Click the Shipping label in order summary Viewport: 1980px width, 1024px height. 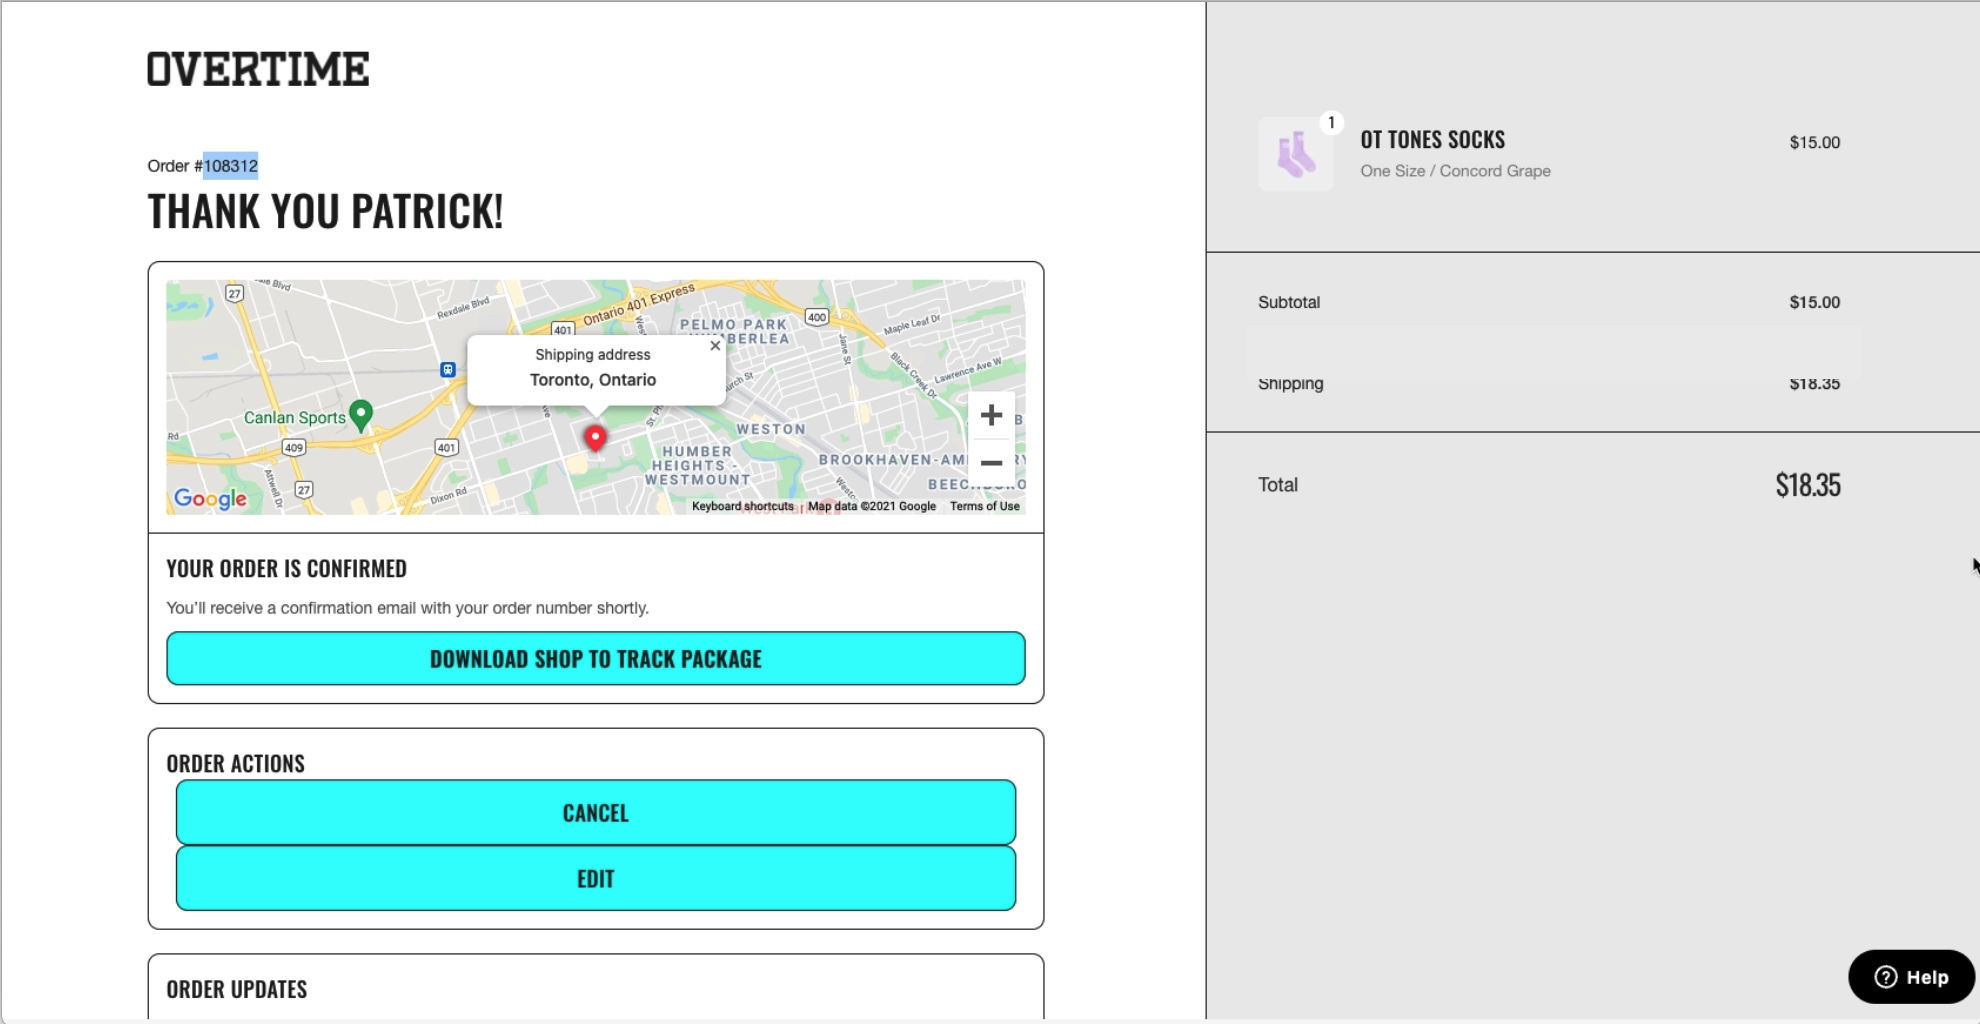pos(1290,383)
